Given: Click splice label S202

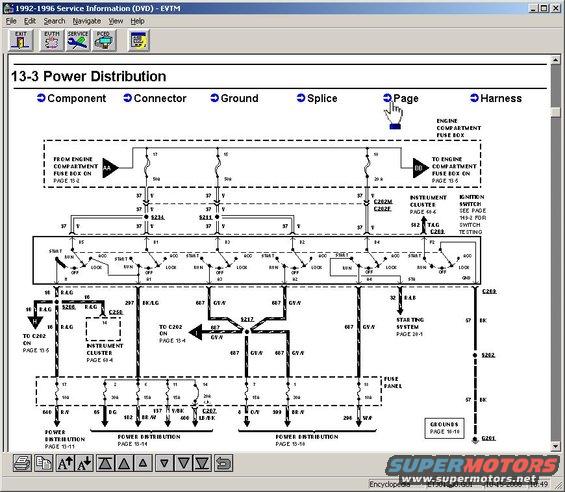Looking at the screenshot, I should click(x=488, y=355).
